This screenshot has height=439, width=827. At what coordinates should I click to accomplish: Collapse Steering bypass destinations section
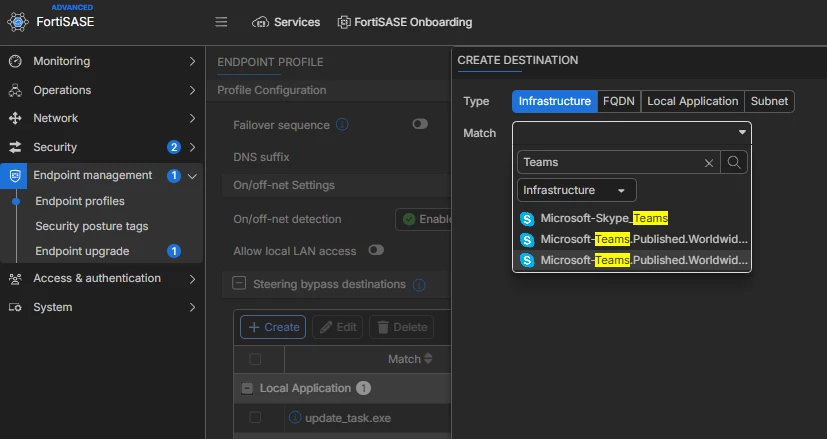coord(239,284)
